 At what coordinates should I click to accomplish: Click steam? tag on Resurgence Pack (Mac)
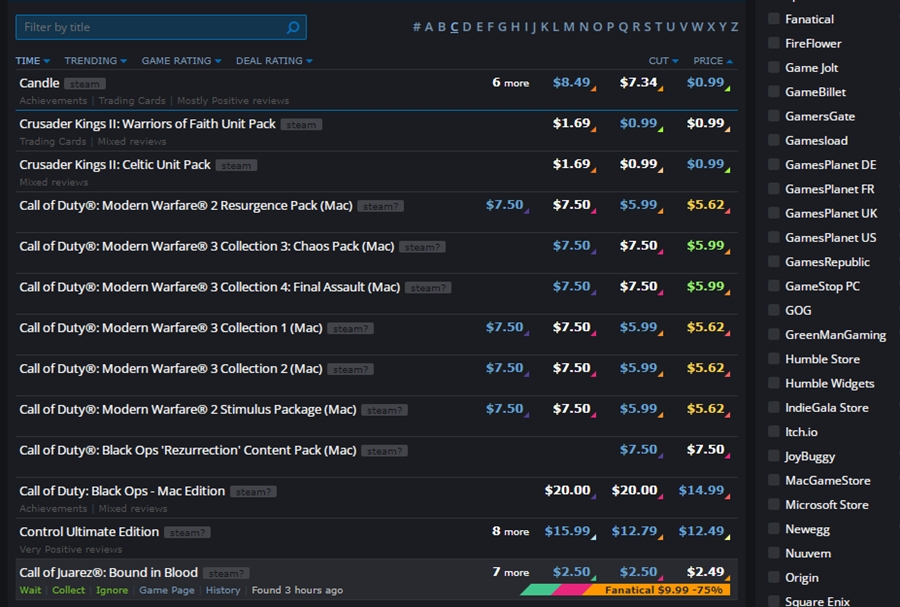380,206
